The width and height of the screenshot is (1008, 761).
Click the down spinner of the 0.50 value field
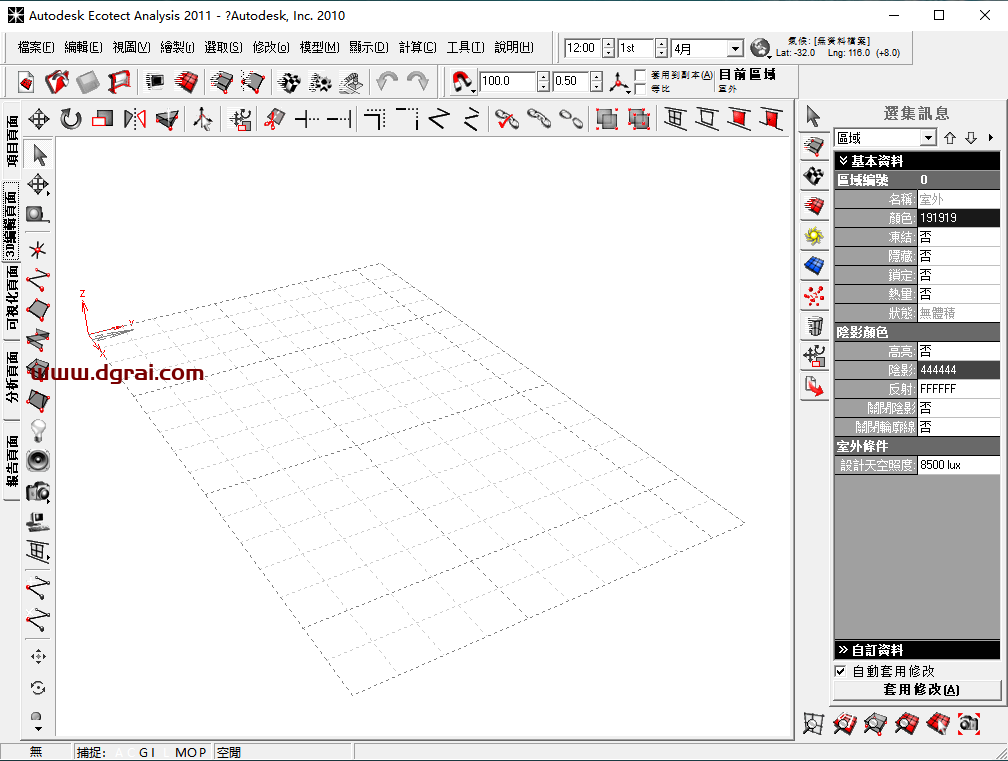click(597, 86)
